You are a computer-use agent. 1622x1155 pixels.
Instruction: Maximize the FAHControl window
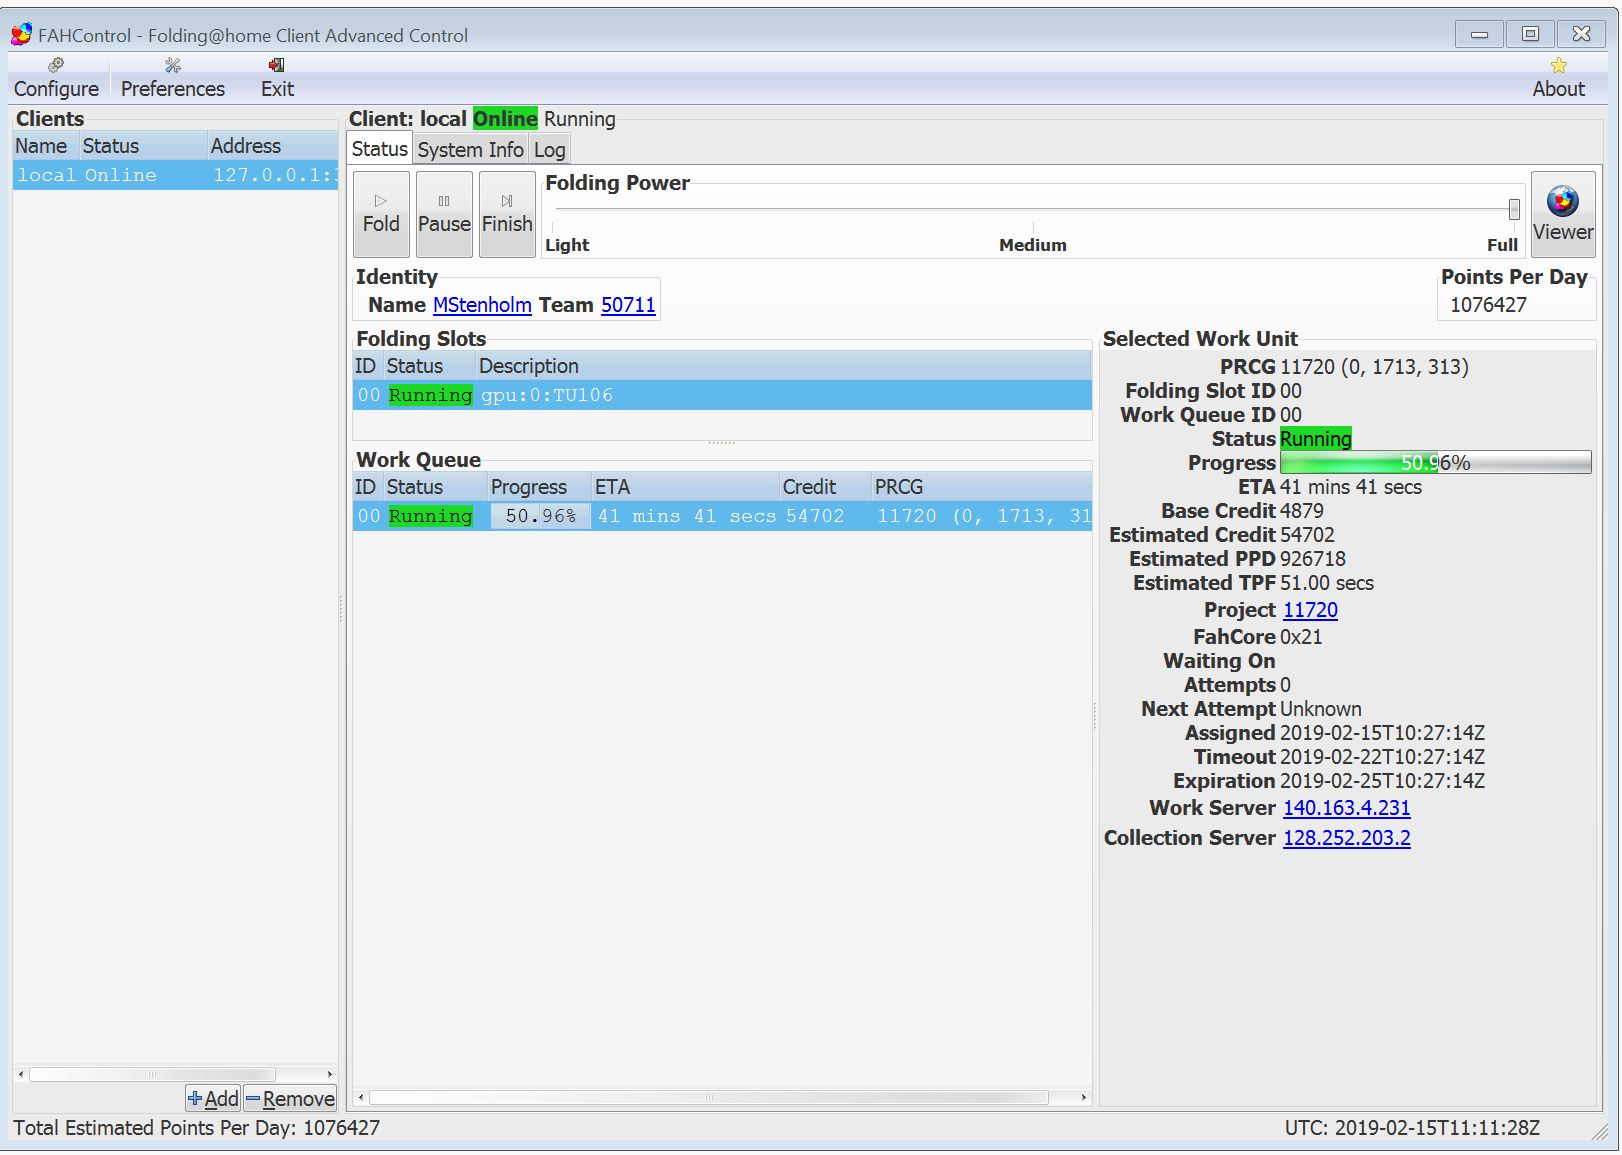point(1530,34)
